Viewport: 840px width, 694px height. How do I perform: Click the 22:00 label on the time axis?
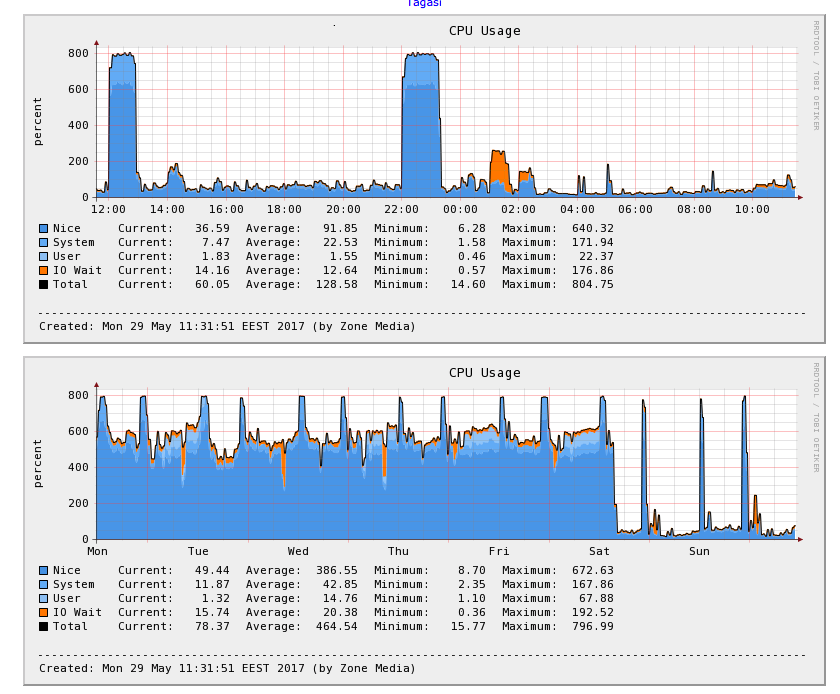coord(401,210)
